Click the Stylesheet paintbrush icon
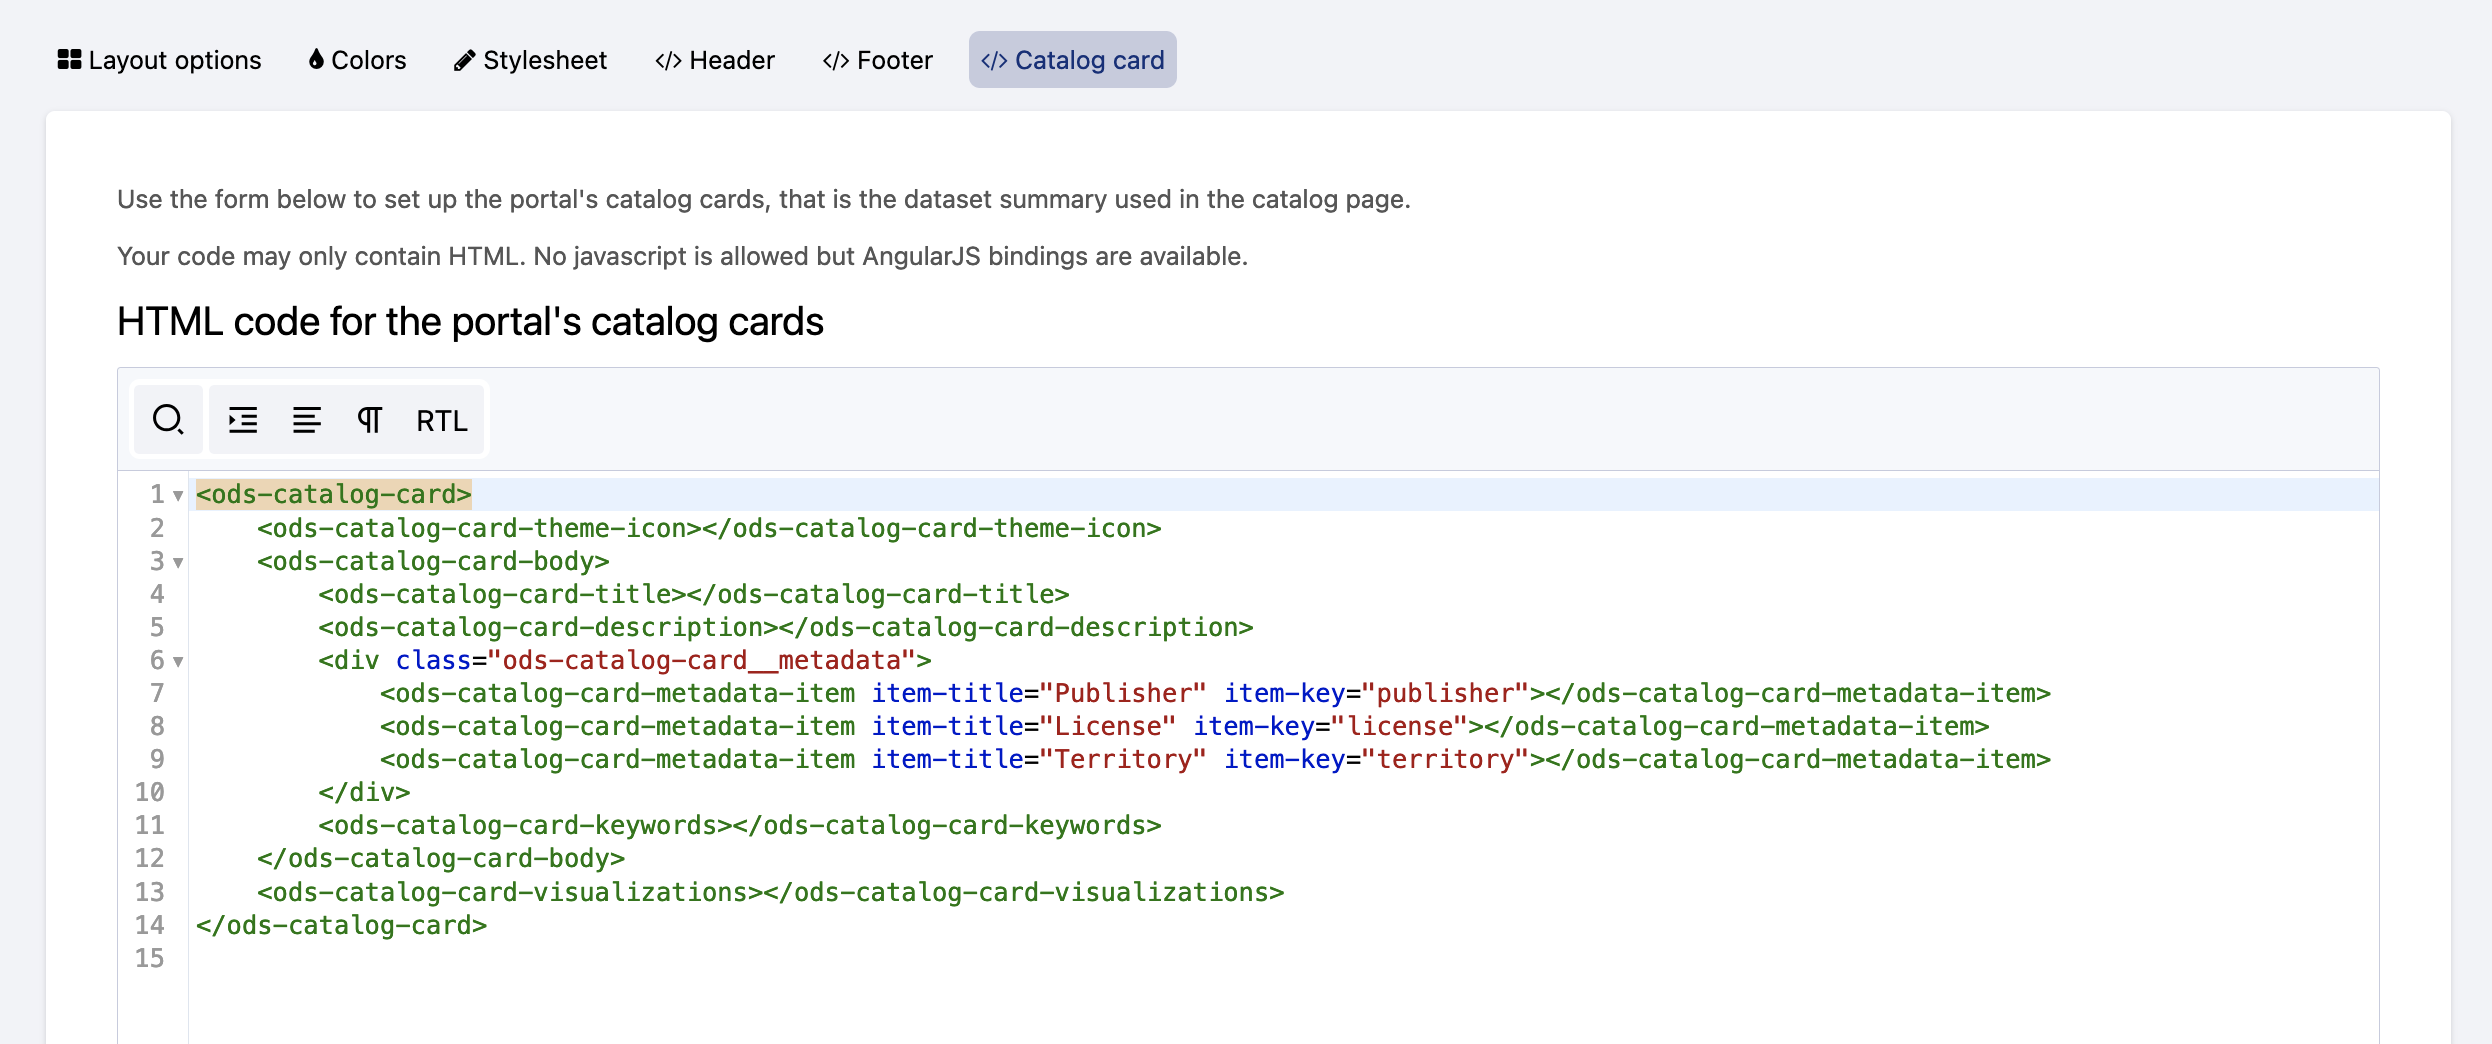 (x=464, y=61)
